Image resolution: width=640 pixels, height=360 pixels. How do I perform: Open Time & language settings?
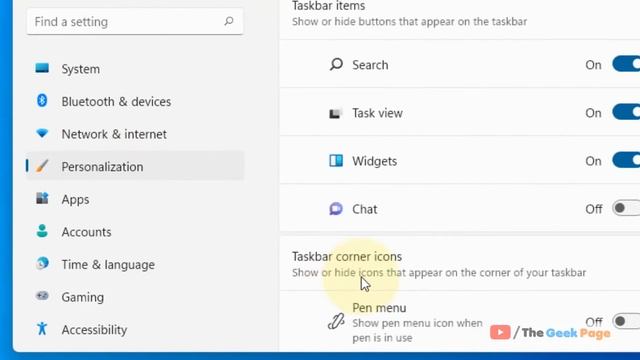point(135,264)
